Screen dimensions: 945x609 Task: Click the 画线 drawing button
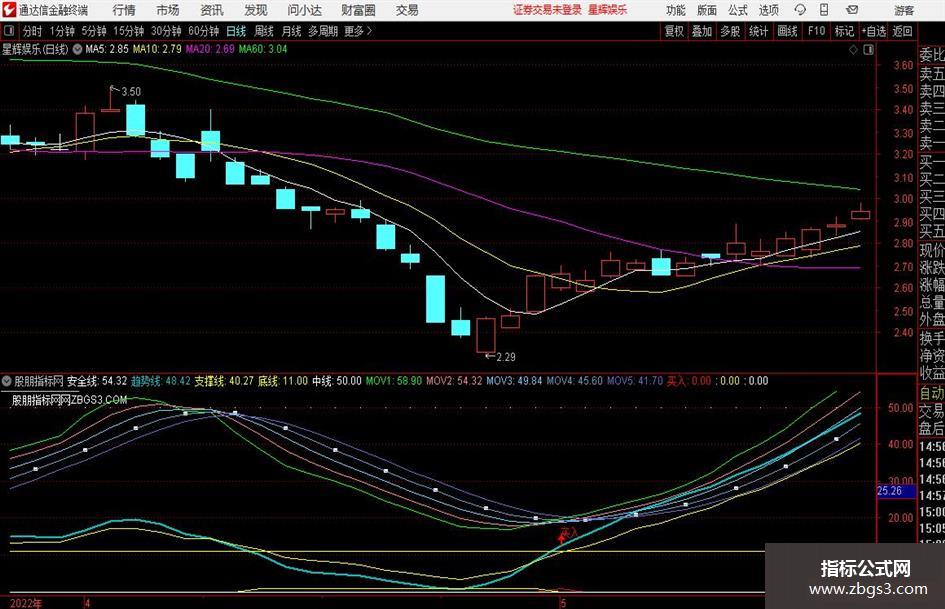787,31
